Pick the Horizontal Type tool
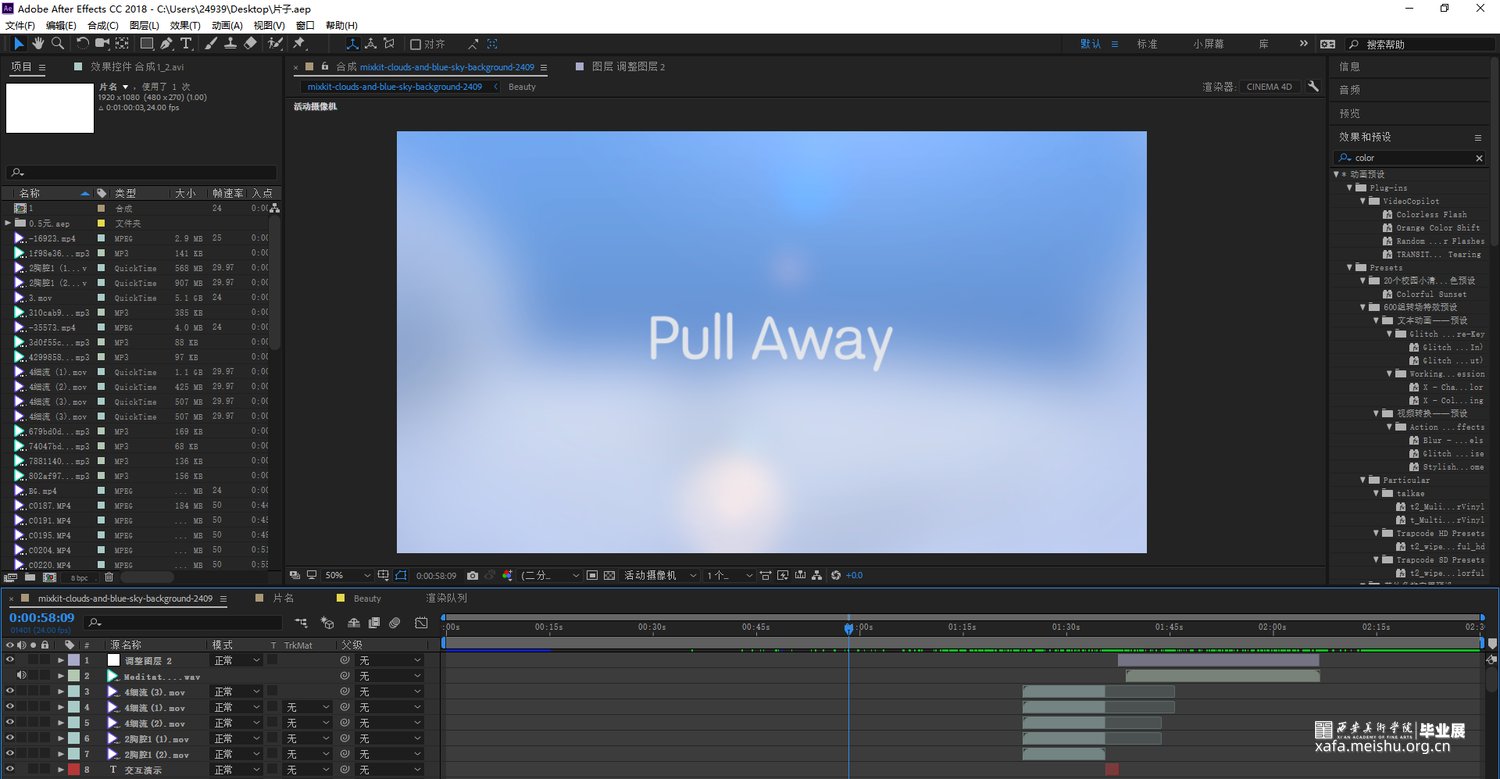The height and width of the screenshot is (779, 1500). pyautogui.click(x=186, y=44)
